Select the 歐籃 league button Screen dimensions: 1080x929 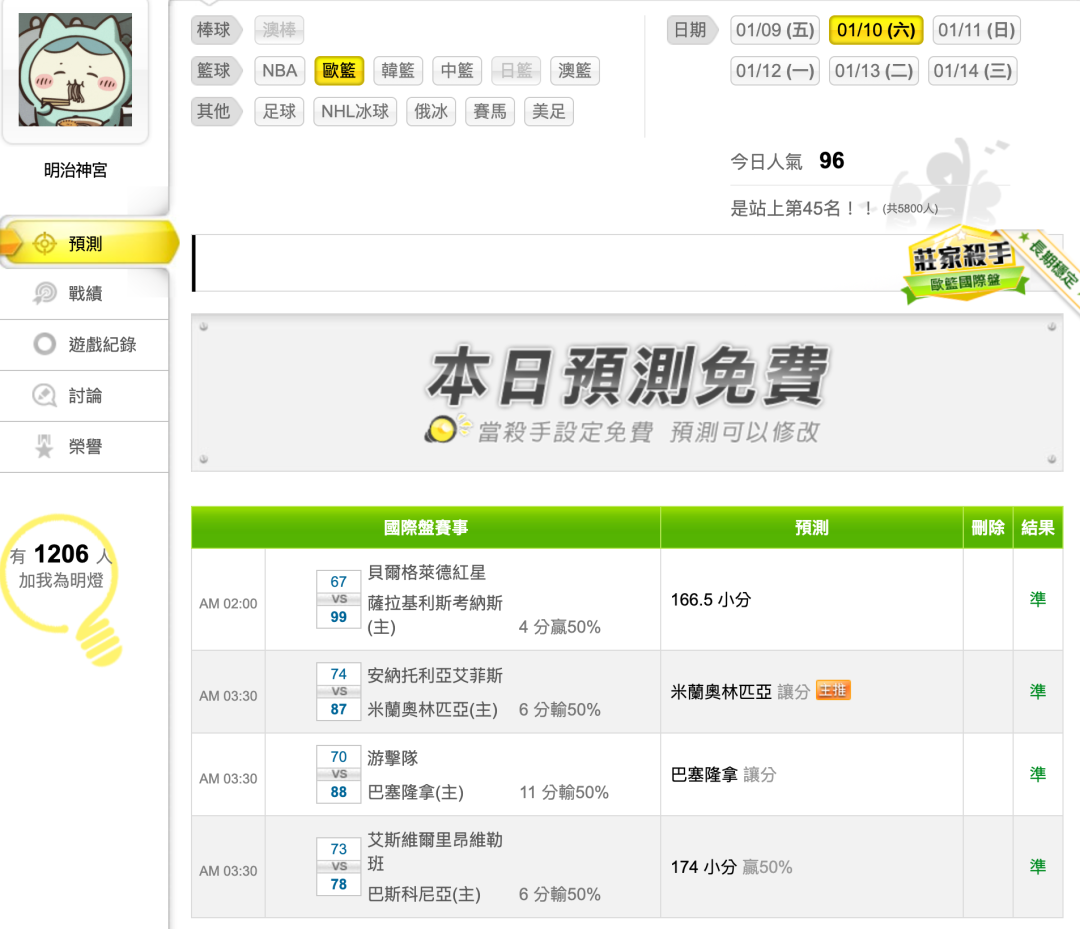[339, 70]
